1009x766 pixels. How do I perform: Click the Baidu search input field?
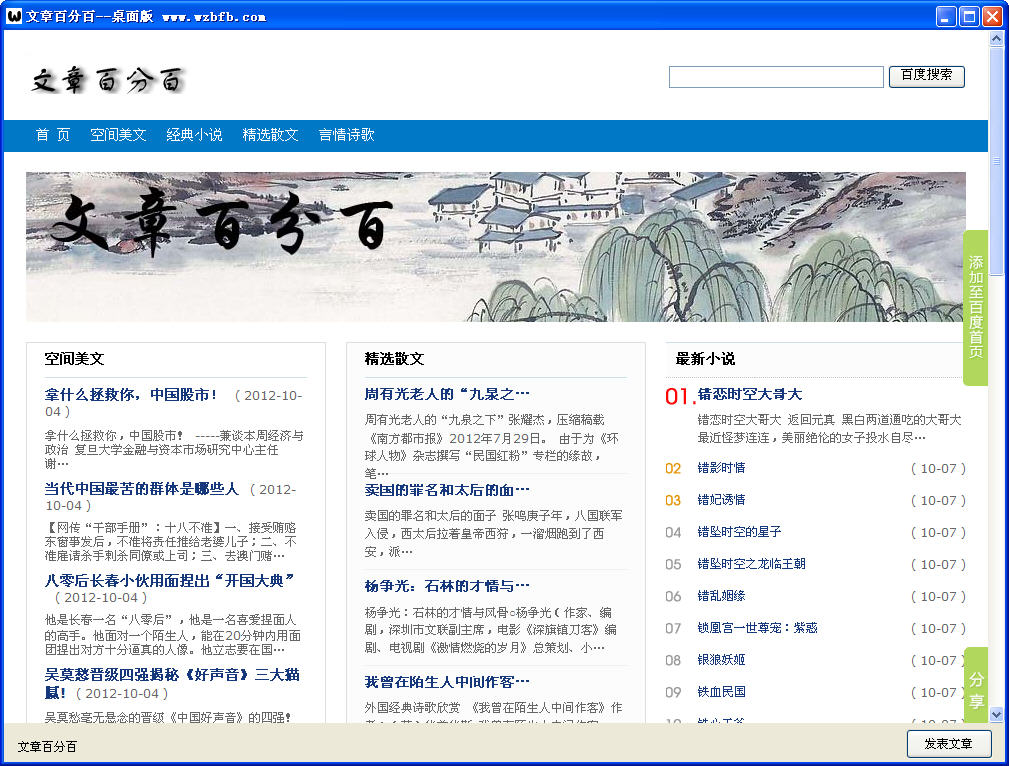point(776,77)
